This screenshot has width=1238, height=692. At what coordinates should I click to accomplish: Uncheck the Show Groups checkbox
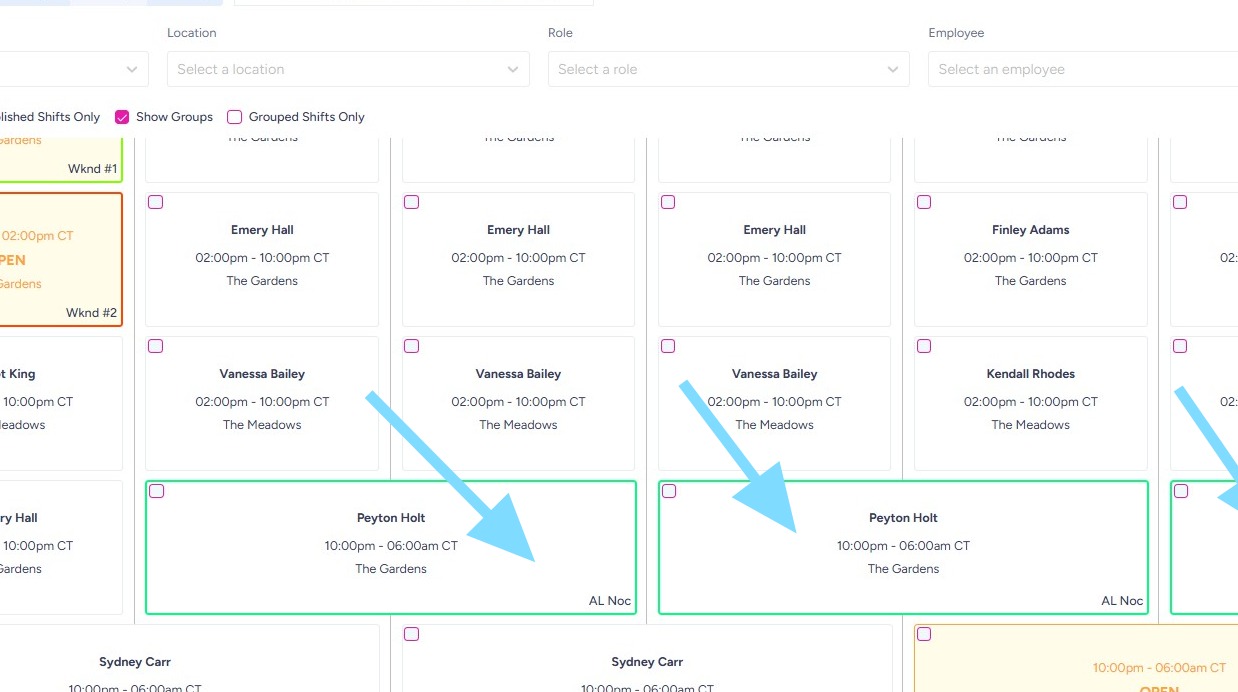[122, 117]
